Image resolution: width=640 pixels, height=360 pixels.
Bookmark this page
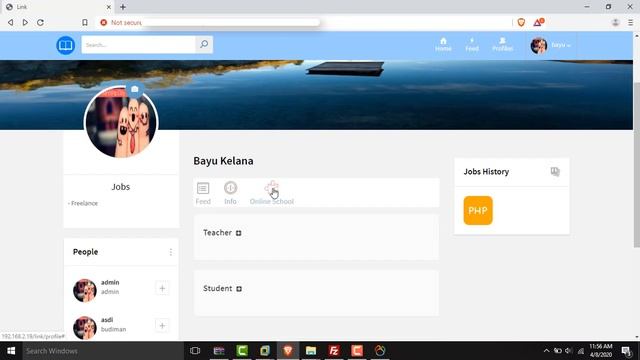pyautogui.click(x=85, y=22)
